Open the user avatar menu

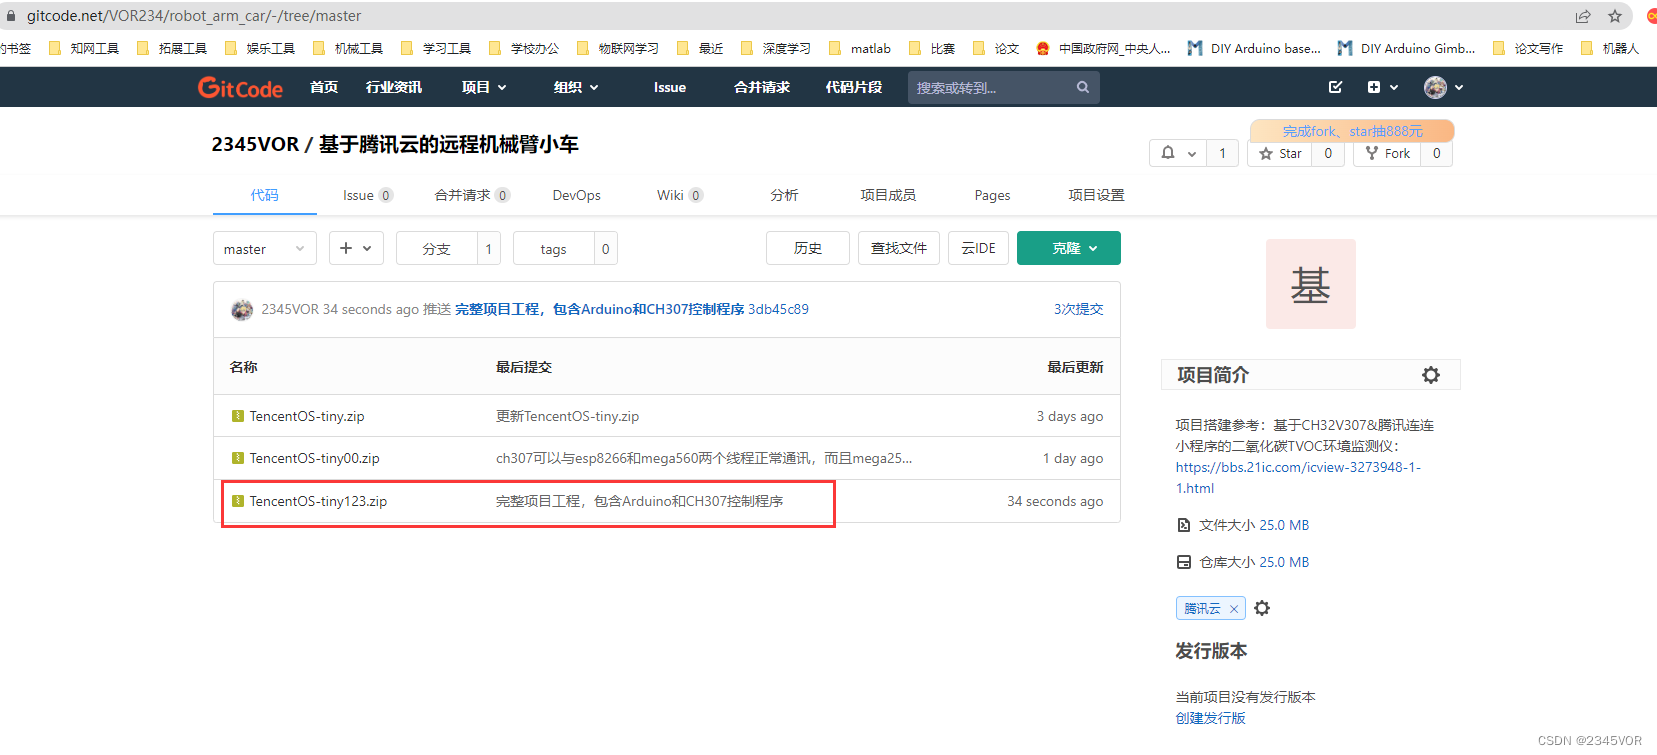point(1443,87)
